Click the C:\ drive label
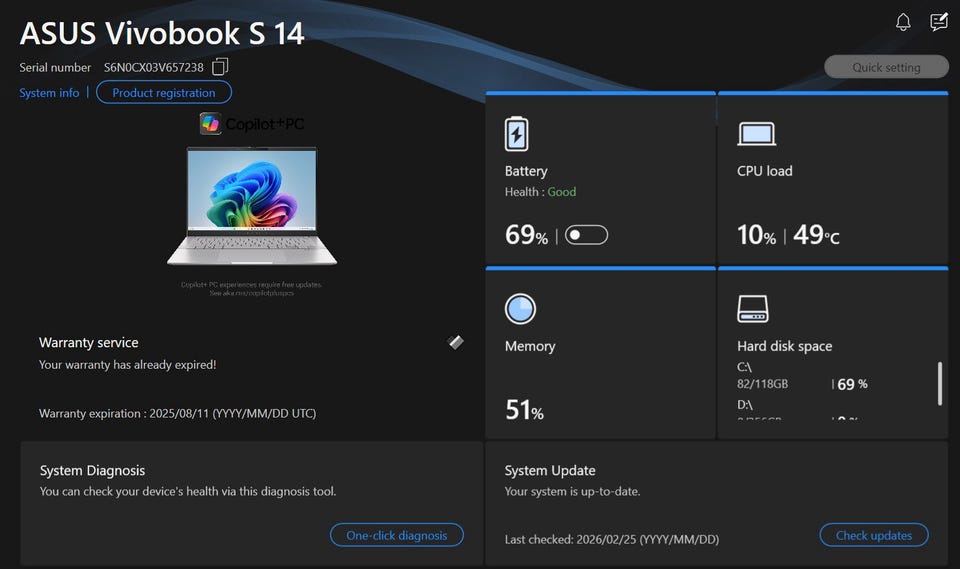The height and width of the screenshot is (569, 960). 744,367
